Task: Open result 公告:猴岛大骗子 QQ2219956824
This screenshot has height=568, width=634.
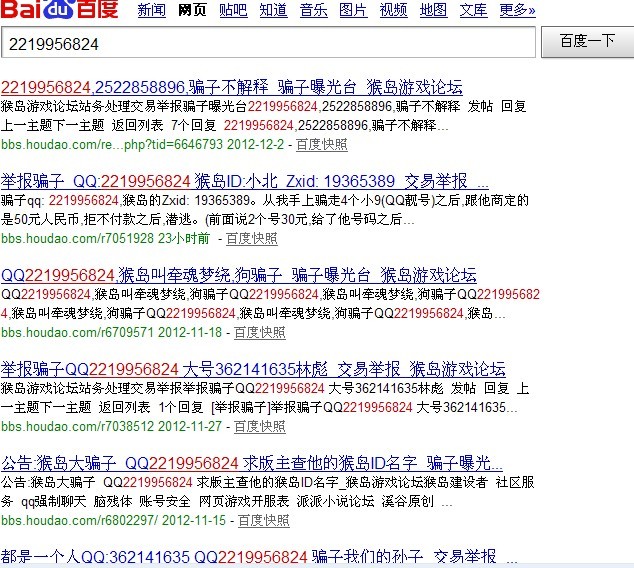Action: point(251,463)
